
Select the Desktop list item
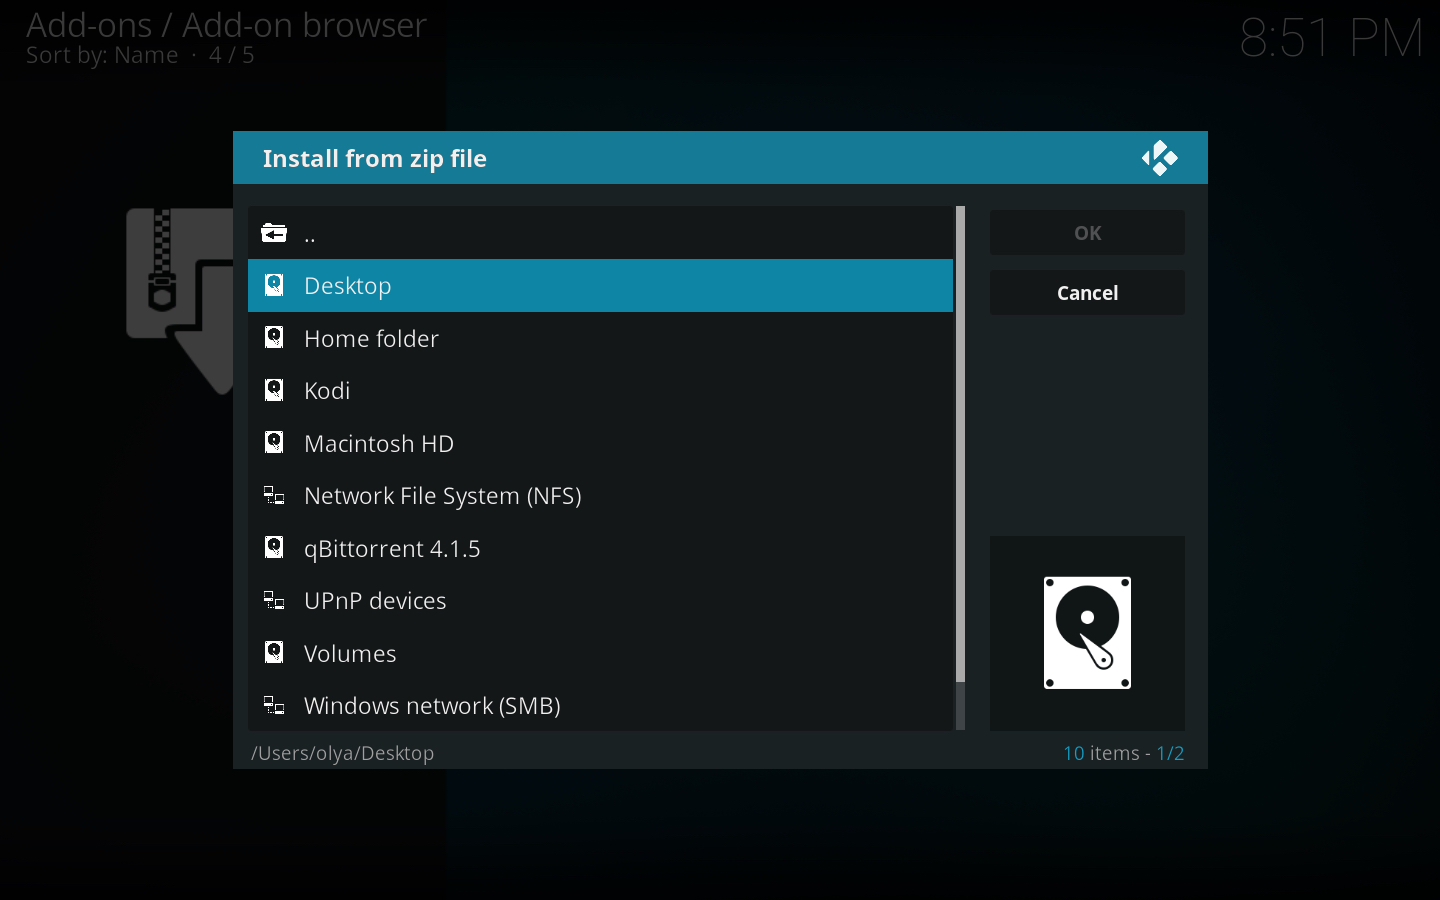(x=600, y=286)
